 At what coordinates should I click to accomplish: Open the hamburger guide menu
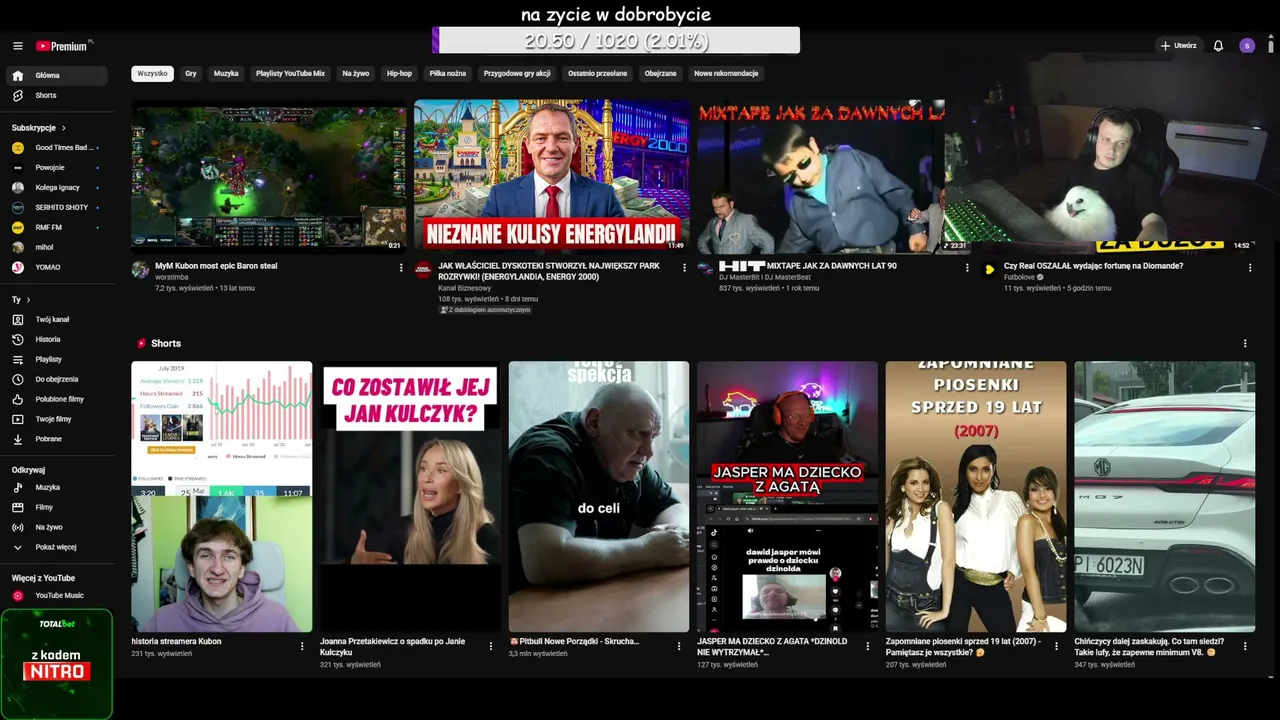pos(18,46)
